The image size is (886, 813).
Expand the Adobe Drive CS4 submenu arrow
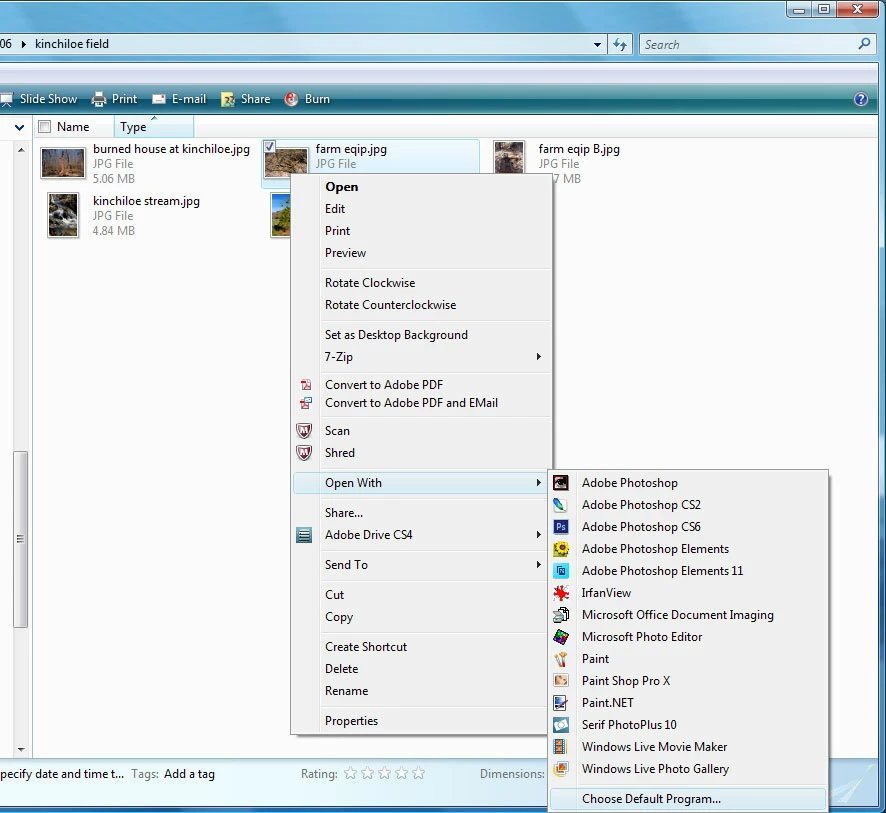(x=538, y=534)
